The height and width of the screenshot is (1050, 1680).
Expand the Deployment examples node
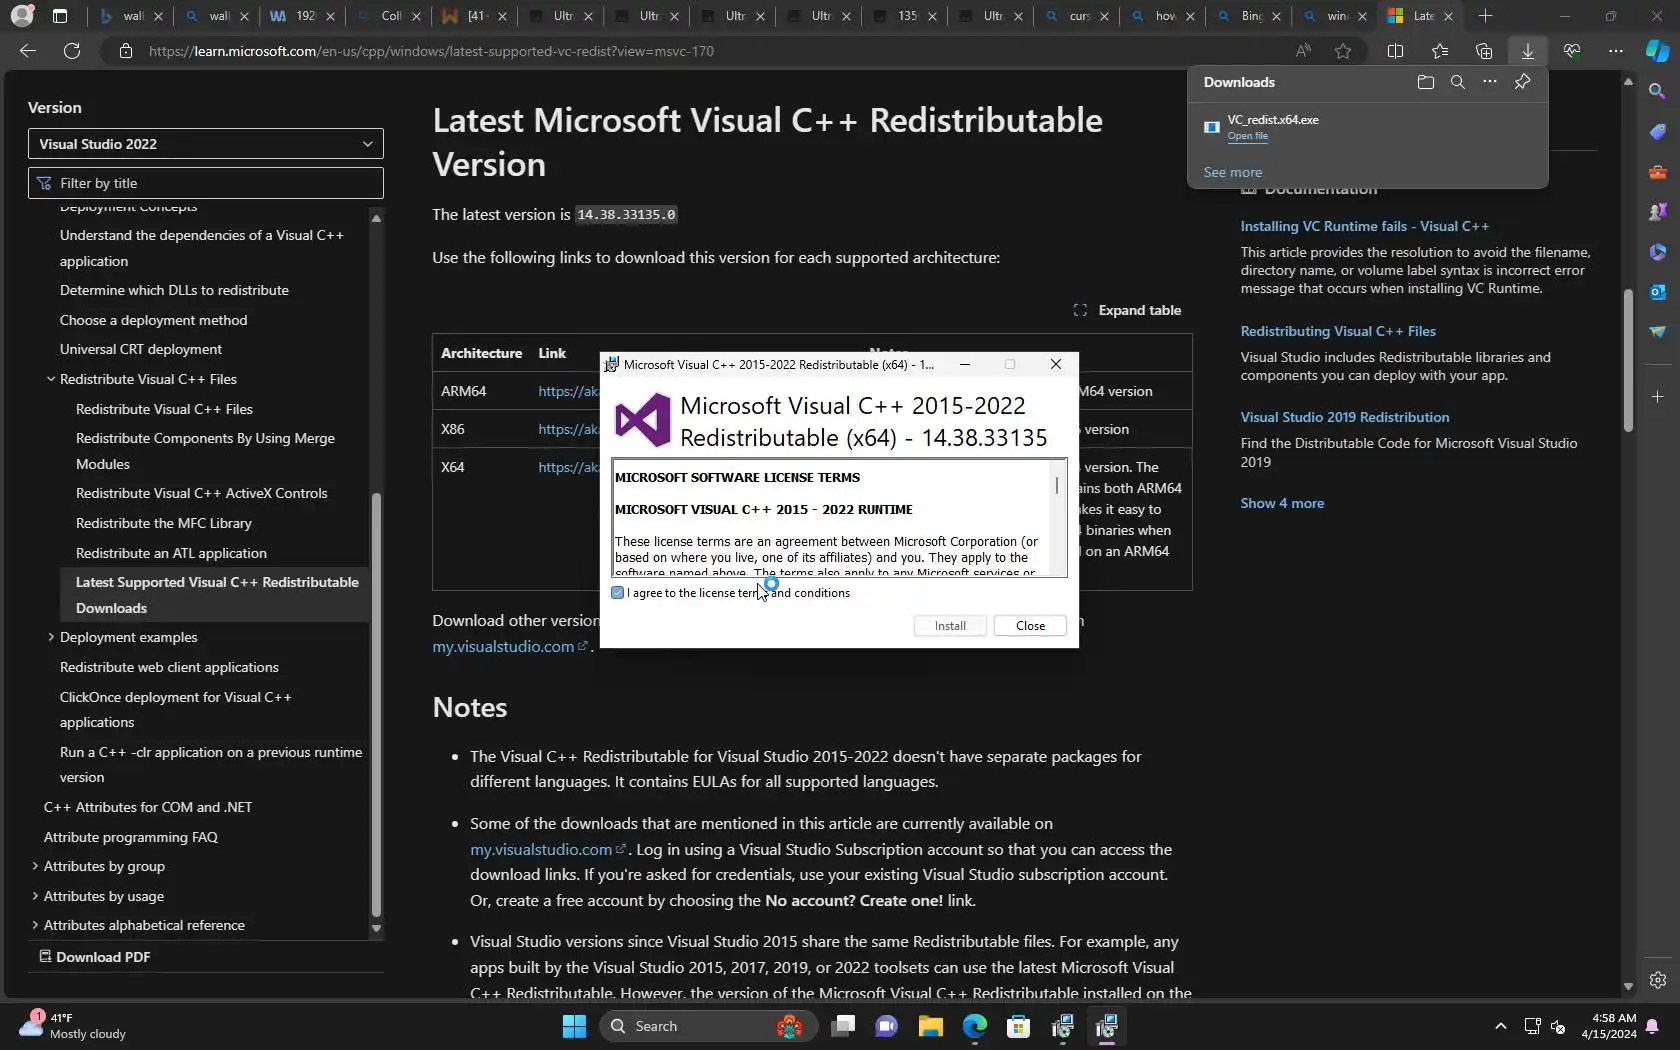coord(51,637)
